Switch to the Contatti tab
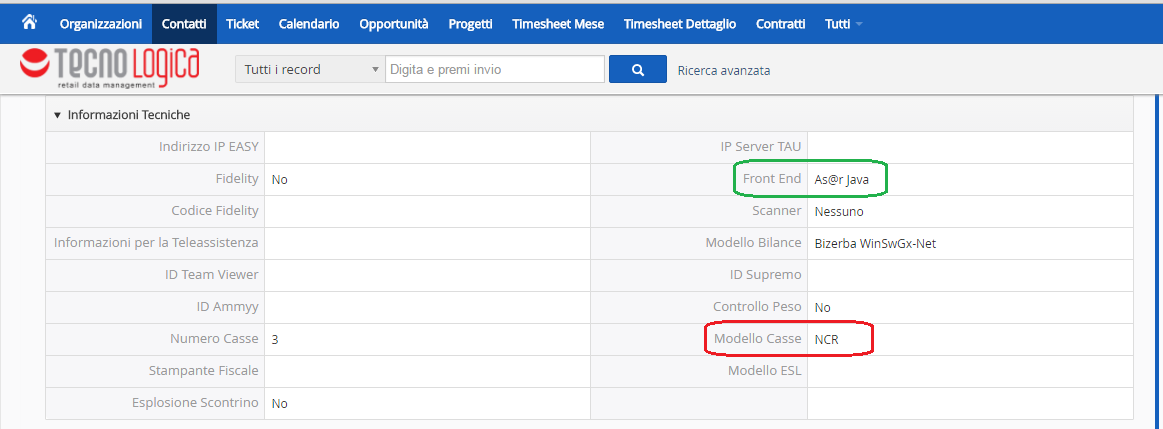 point(184,23)
